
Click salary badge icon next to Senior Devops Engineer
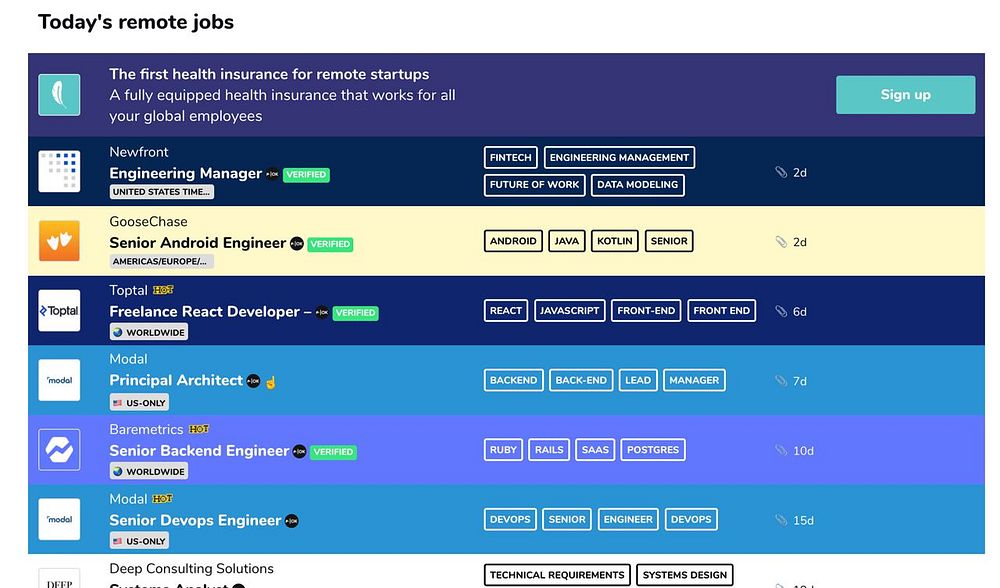pos(291,521)
